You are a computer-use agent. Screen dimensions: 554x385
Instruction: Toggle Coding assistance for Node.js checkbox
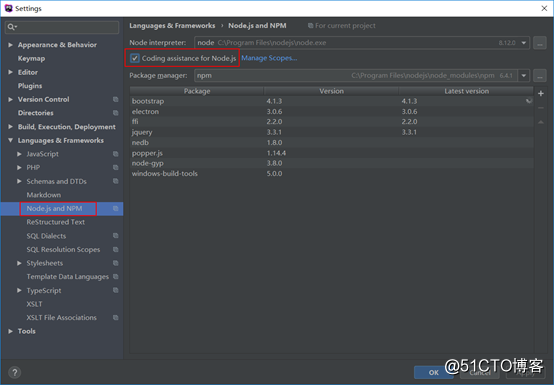(x=135, y=58)
